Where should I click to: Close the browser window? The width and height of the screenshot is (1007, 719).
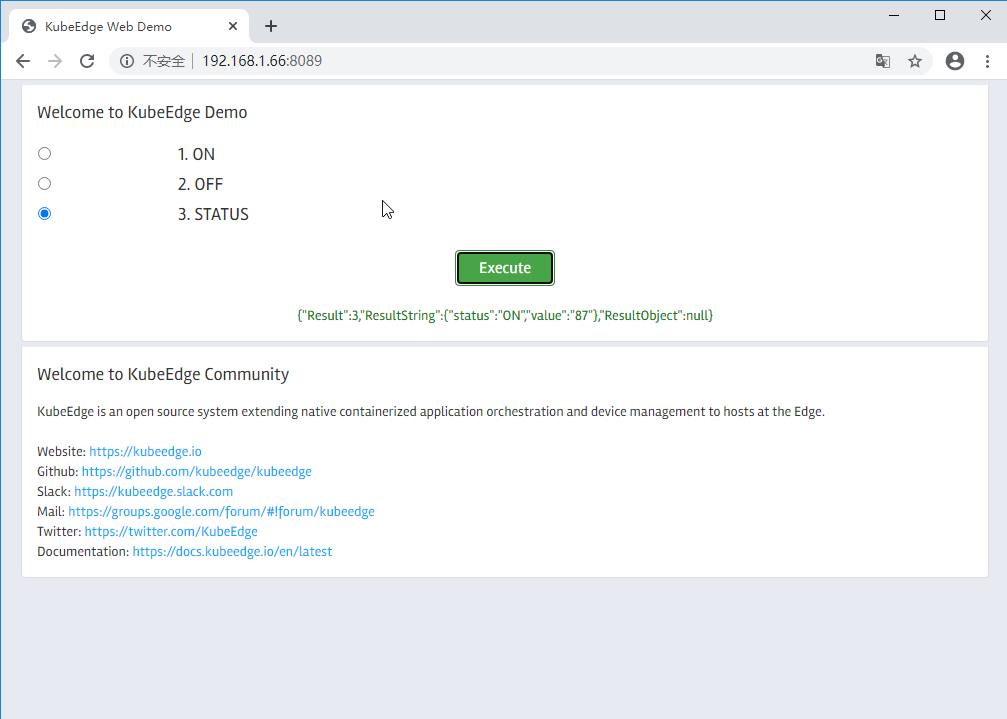point(986,15)
